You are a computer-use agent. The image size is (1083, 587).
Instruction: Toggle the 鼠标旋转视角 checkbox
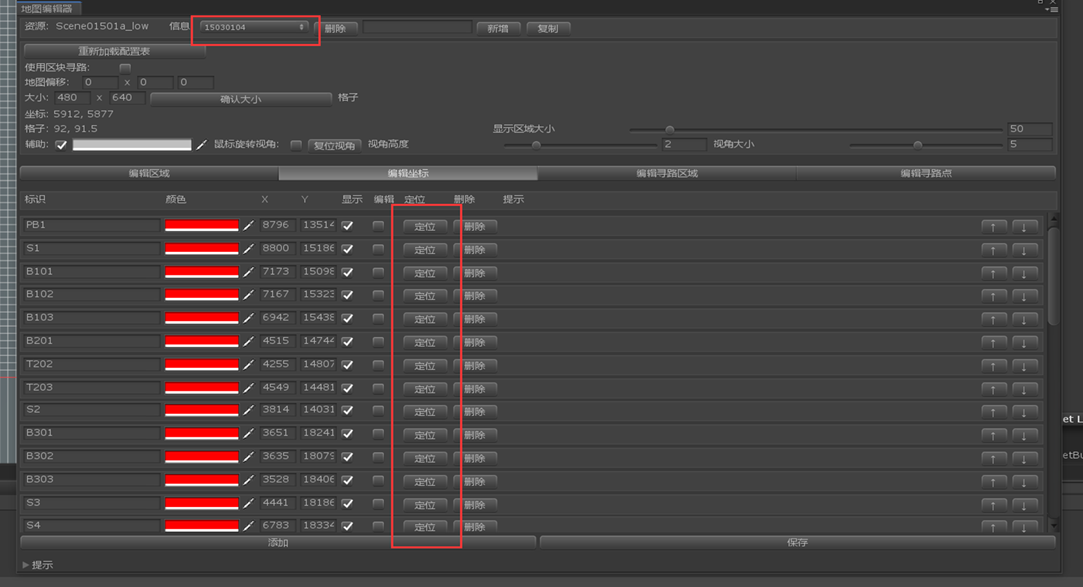[x=296, y=144]
